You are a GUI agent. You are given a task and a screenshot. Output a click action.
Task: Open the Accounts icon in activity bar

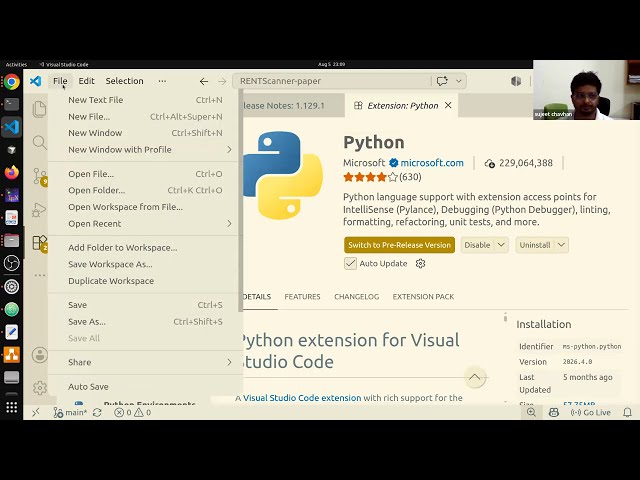40,355
